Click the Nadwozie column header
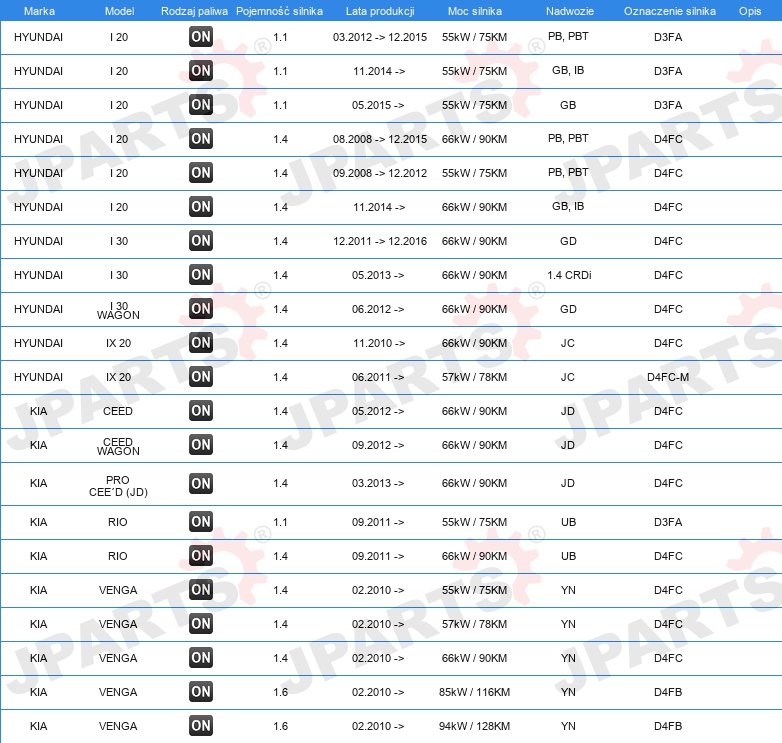Screen dimensions: 782x743 (570, 11)
